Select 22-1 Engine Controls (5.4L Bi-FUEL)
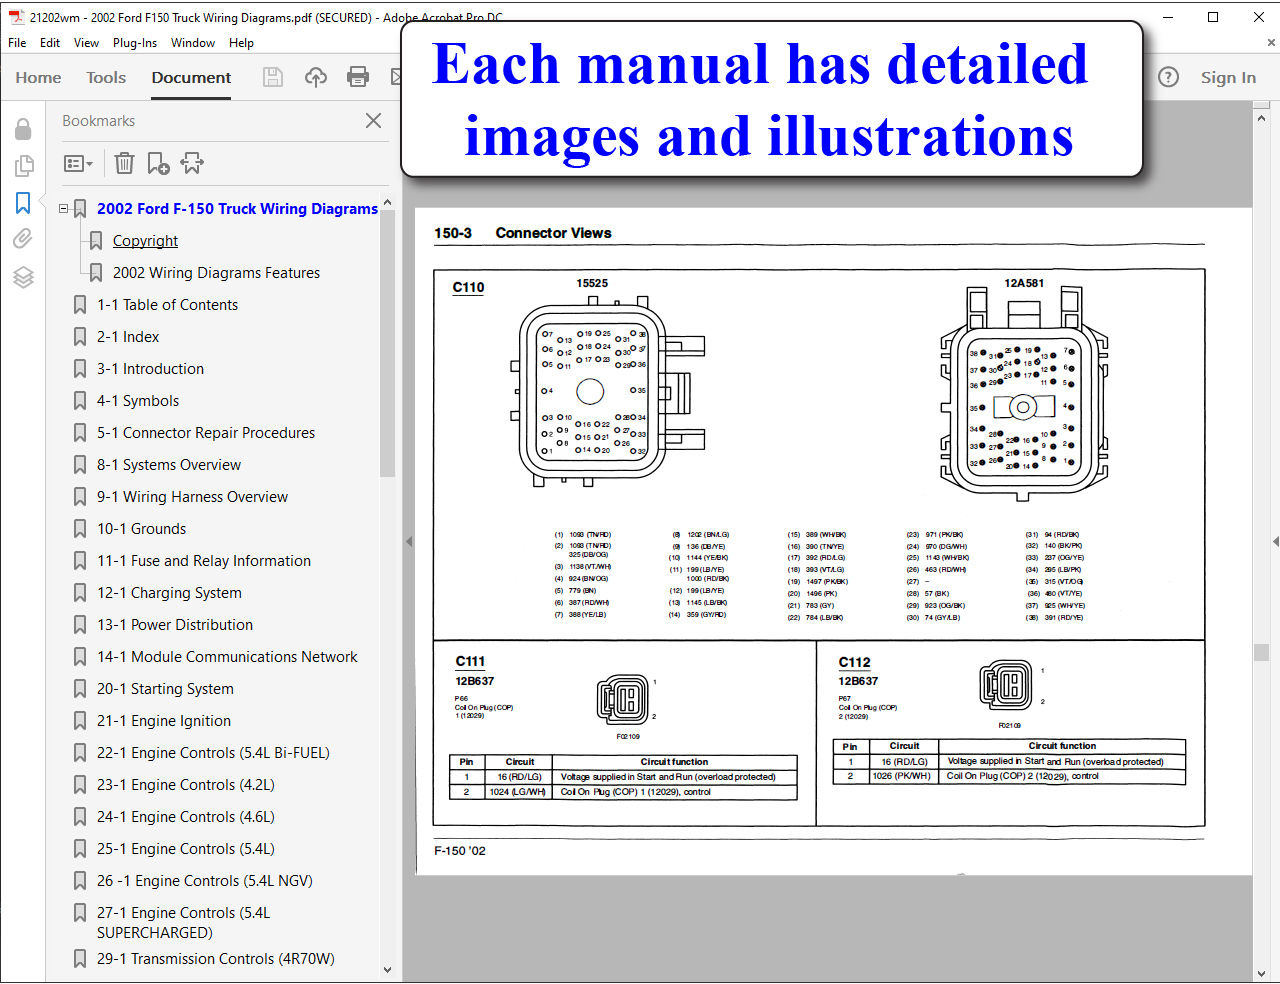The width and height of the screenshot is (1280, 984). [x=213, y=753]
